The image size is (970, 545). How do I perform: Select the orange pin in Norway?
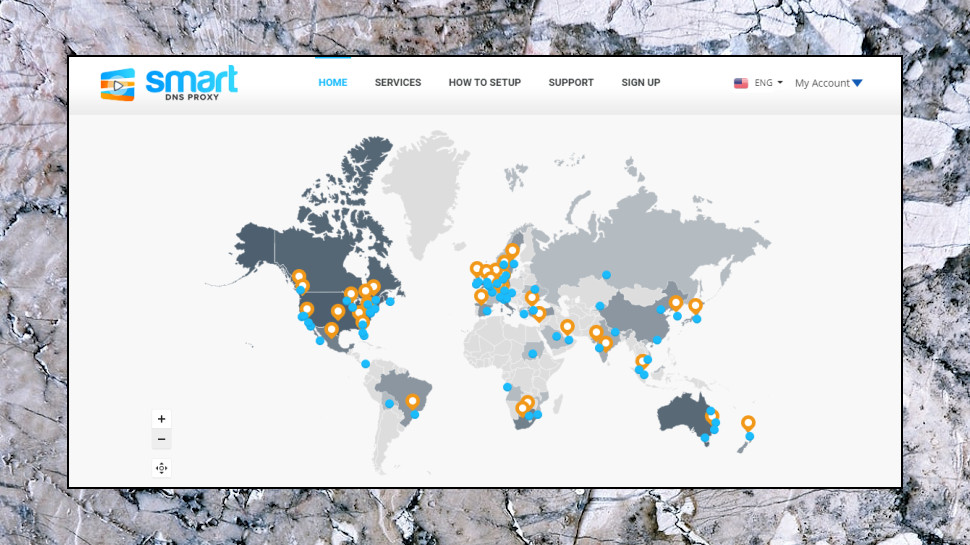click(x=512, y=251)
